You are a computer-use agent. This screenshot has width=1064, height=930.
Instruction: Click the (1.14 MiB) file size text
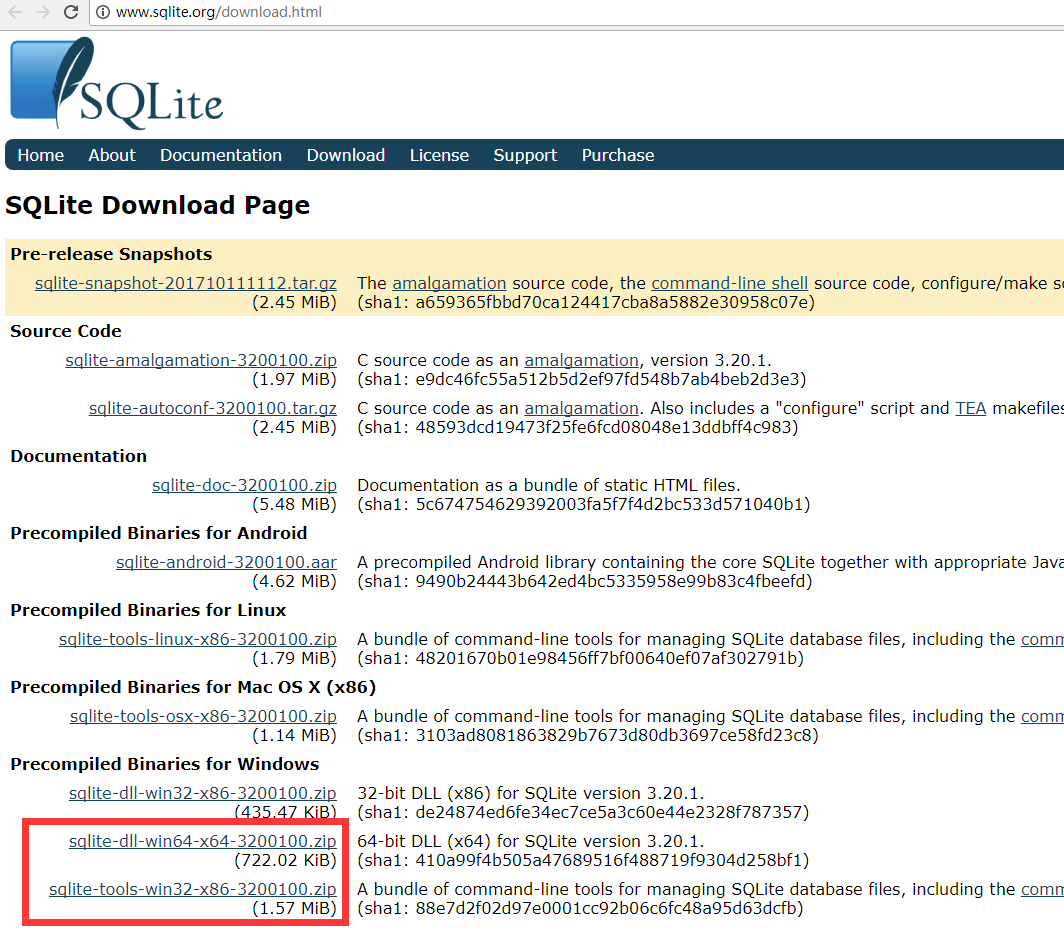click(x=294, y=735)
